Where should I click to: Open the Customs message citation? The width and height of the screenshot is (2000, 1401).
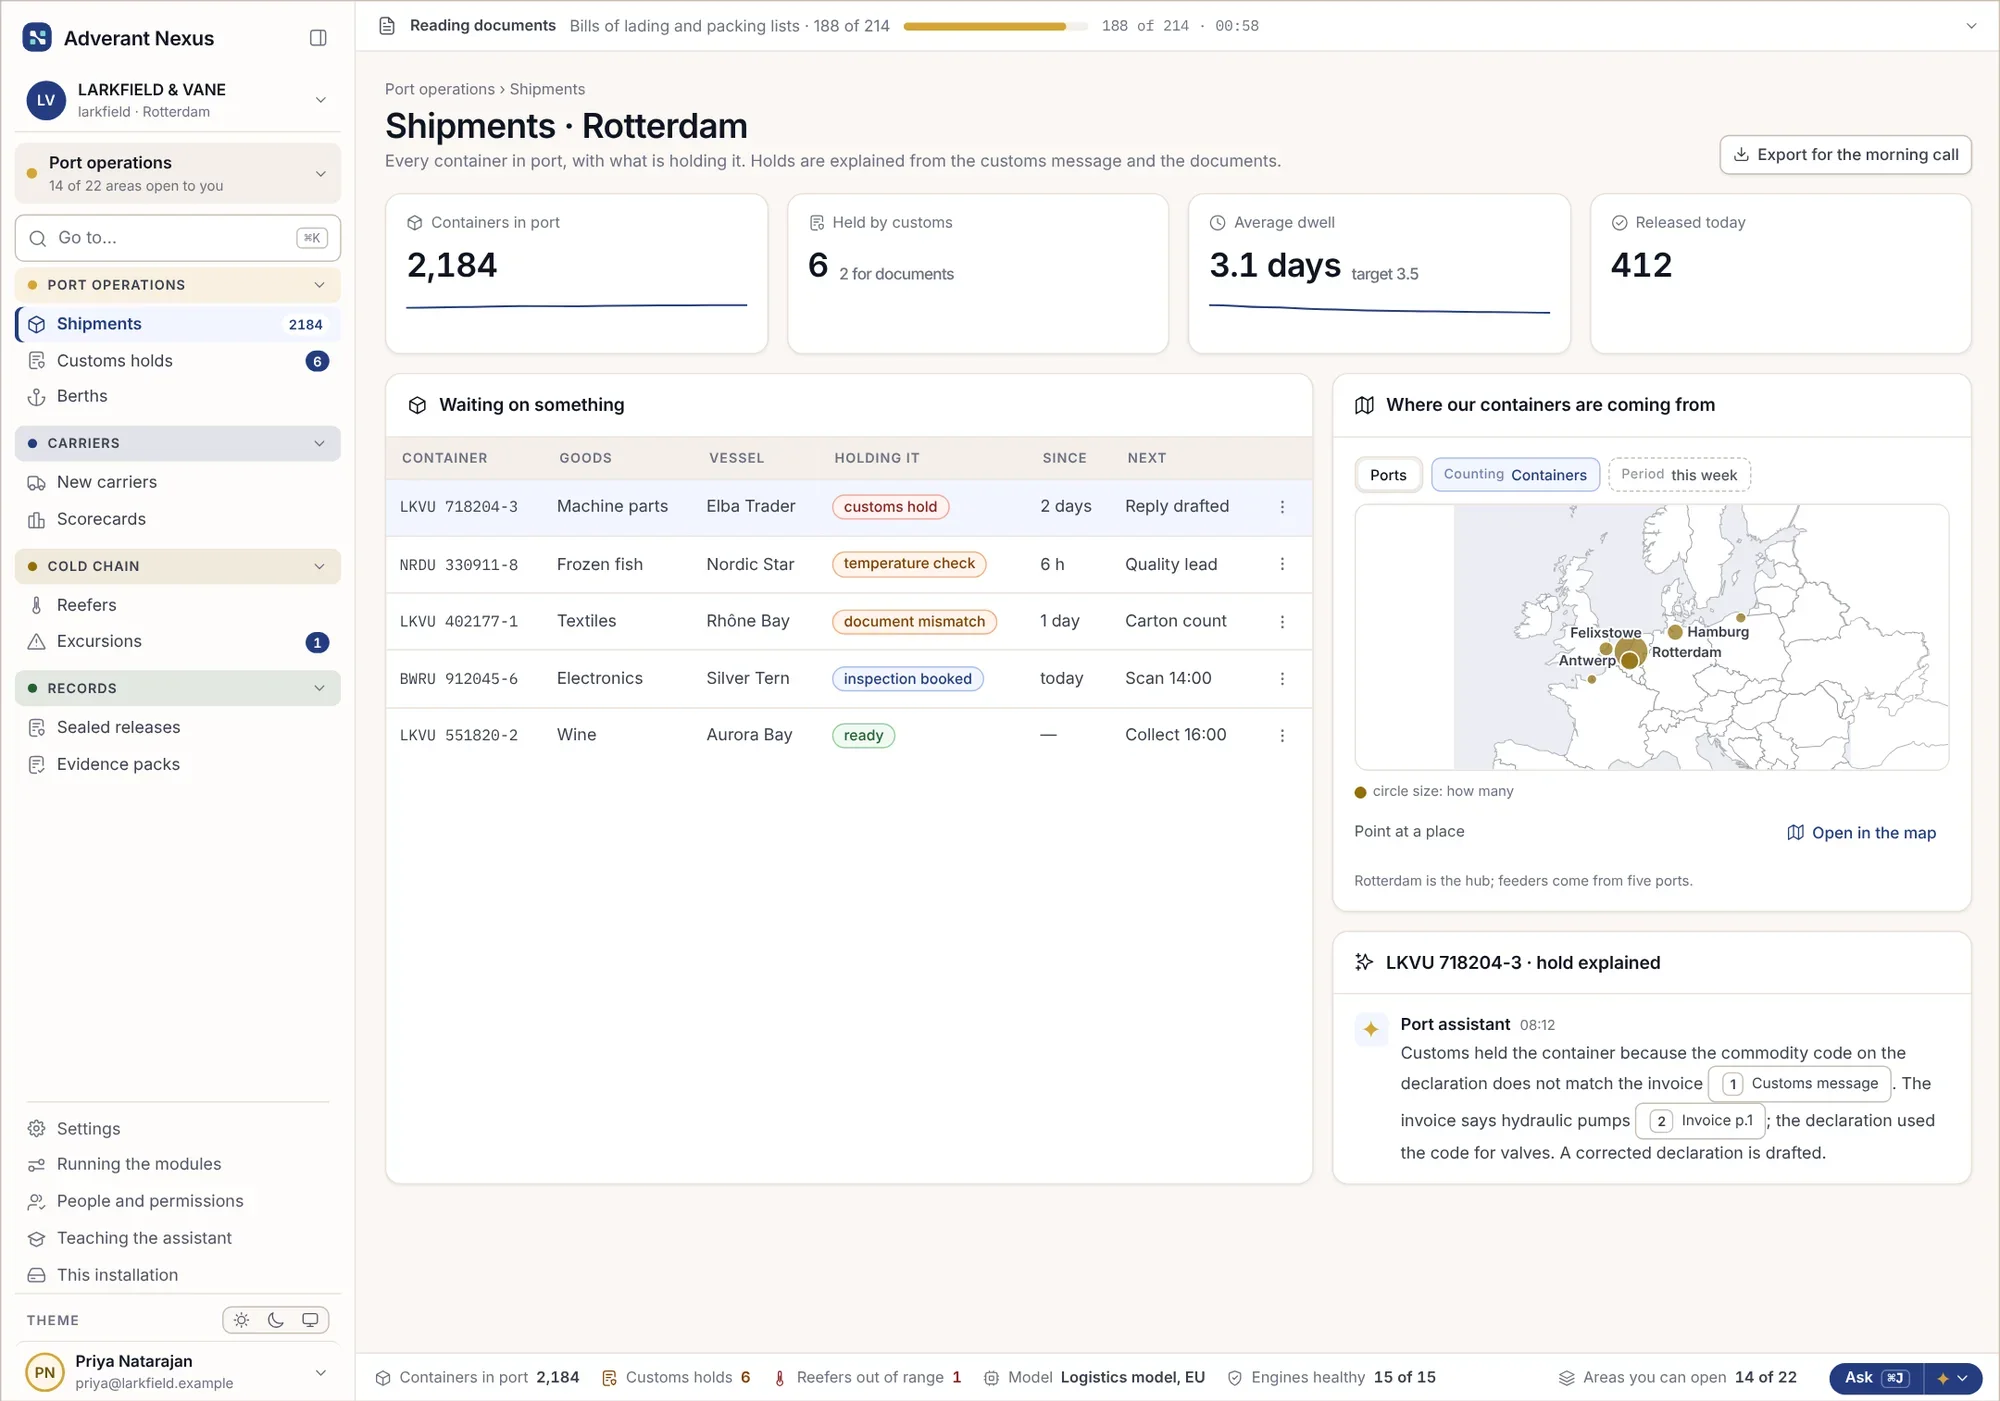(x=1801, y=1084)
